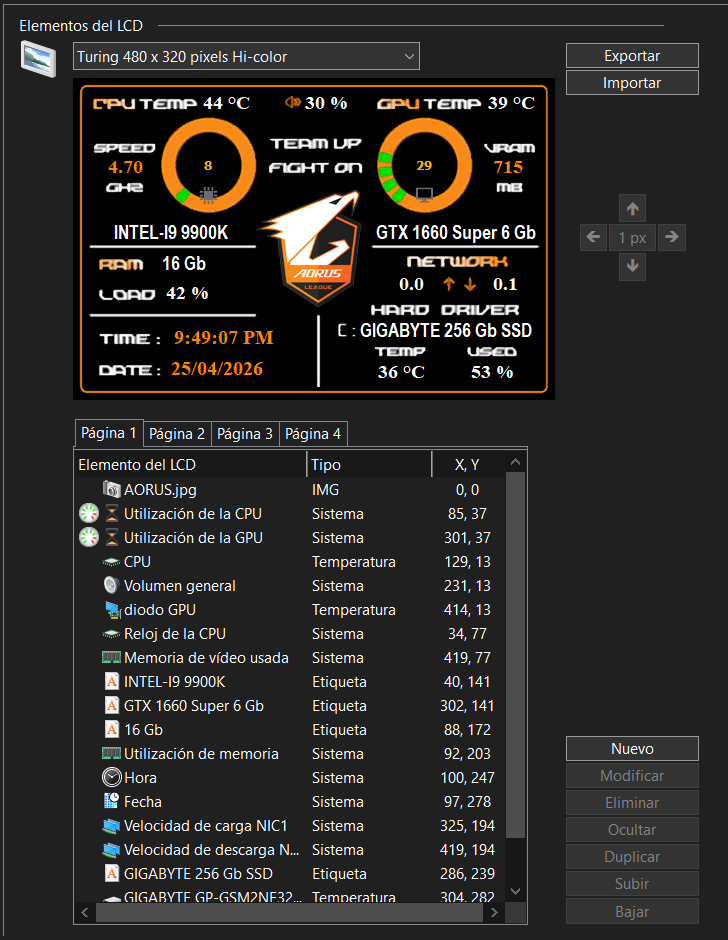
Task: Click the list's scroll down arrow
Action: 515,890
